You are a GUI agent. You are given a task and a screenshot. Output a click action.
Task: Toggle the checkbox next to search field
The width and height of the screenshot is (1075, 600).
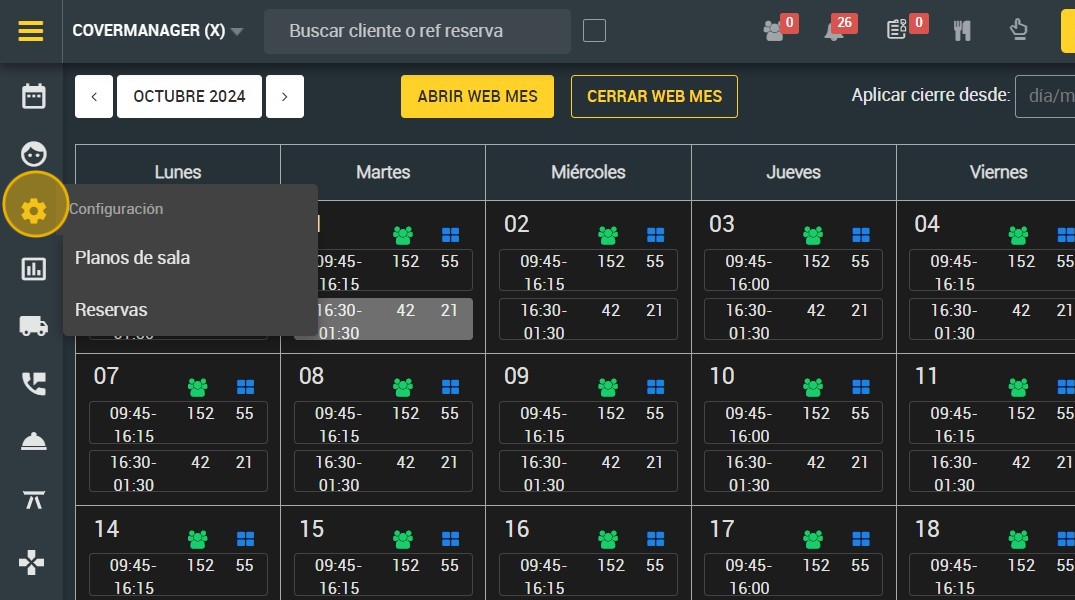[594, 31]
